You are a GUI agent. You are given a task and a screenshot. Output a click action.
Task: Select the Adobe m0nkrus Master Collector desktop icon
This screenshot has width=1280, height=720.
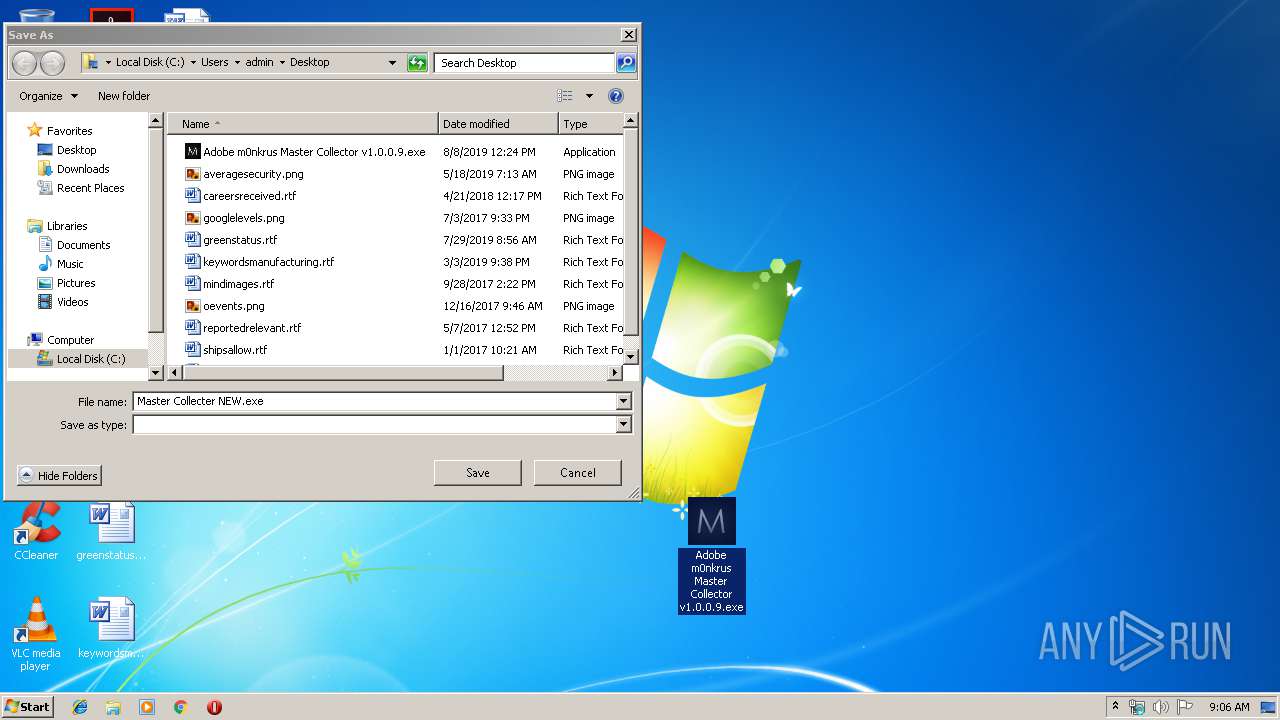point(711,556)
